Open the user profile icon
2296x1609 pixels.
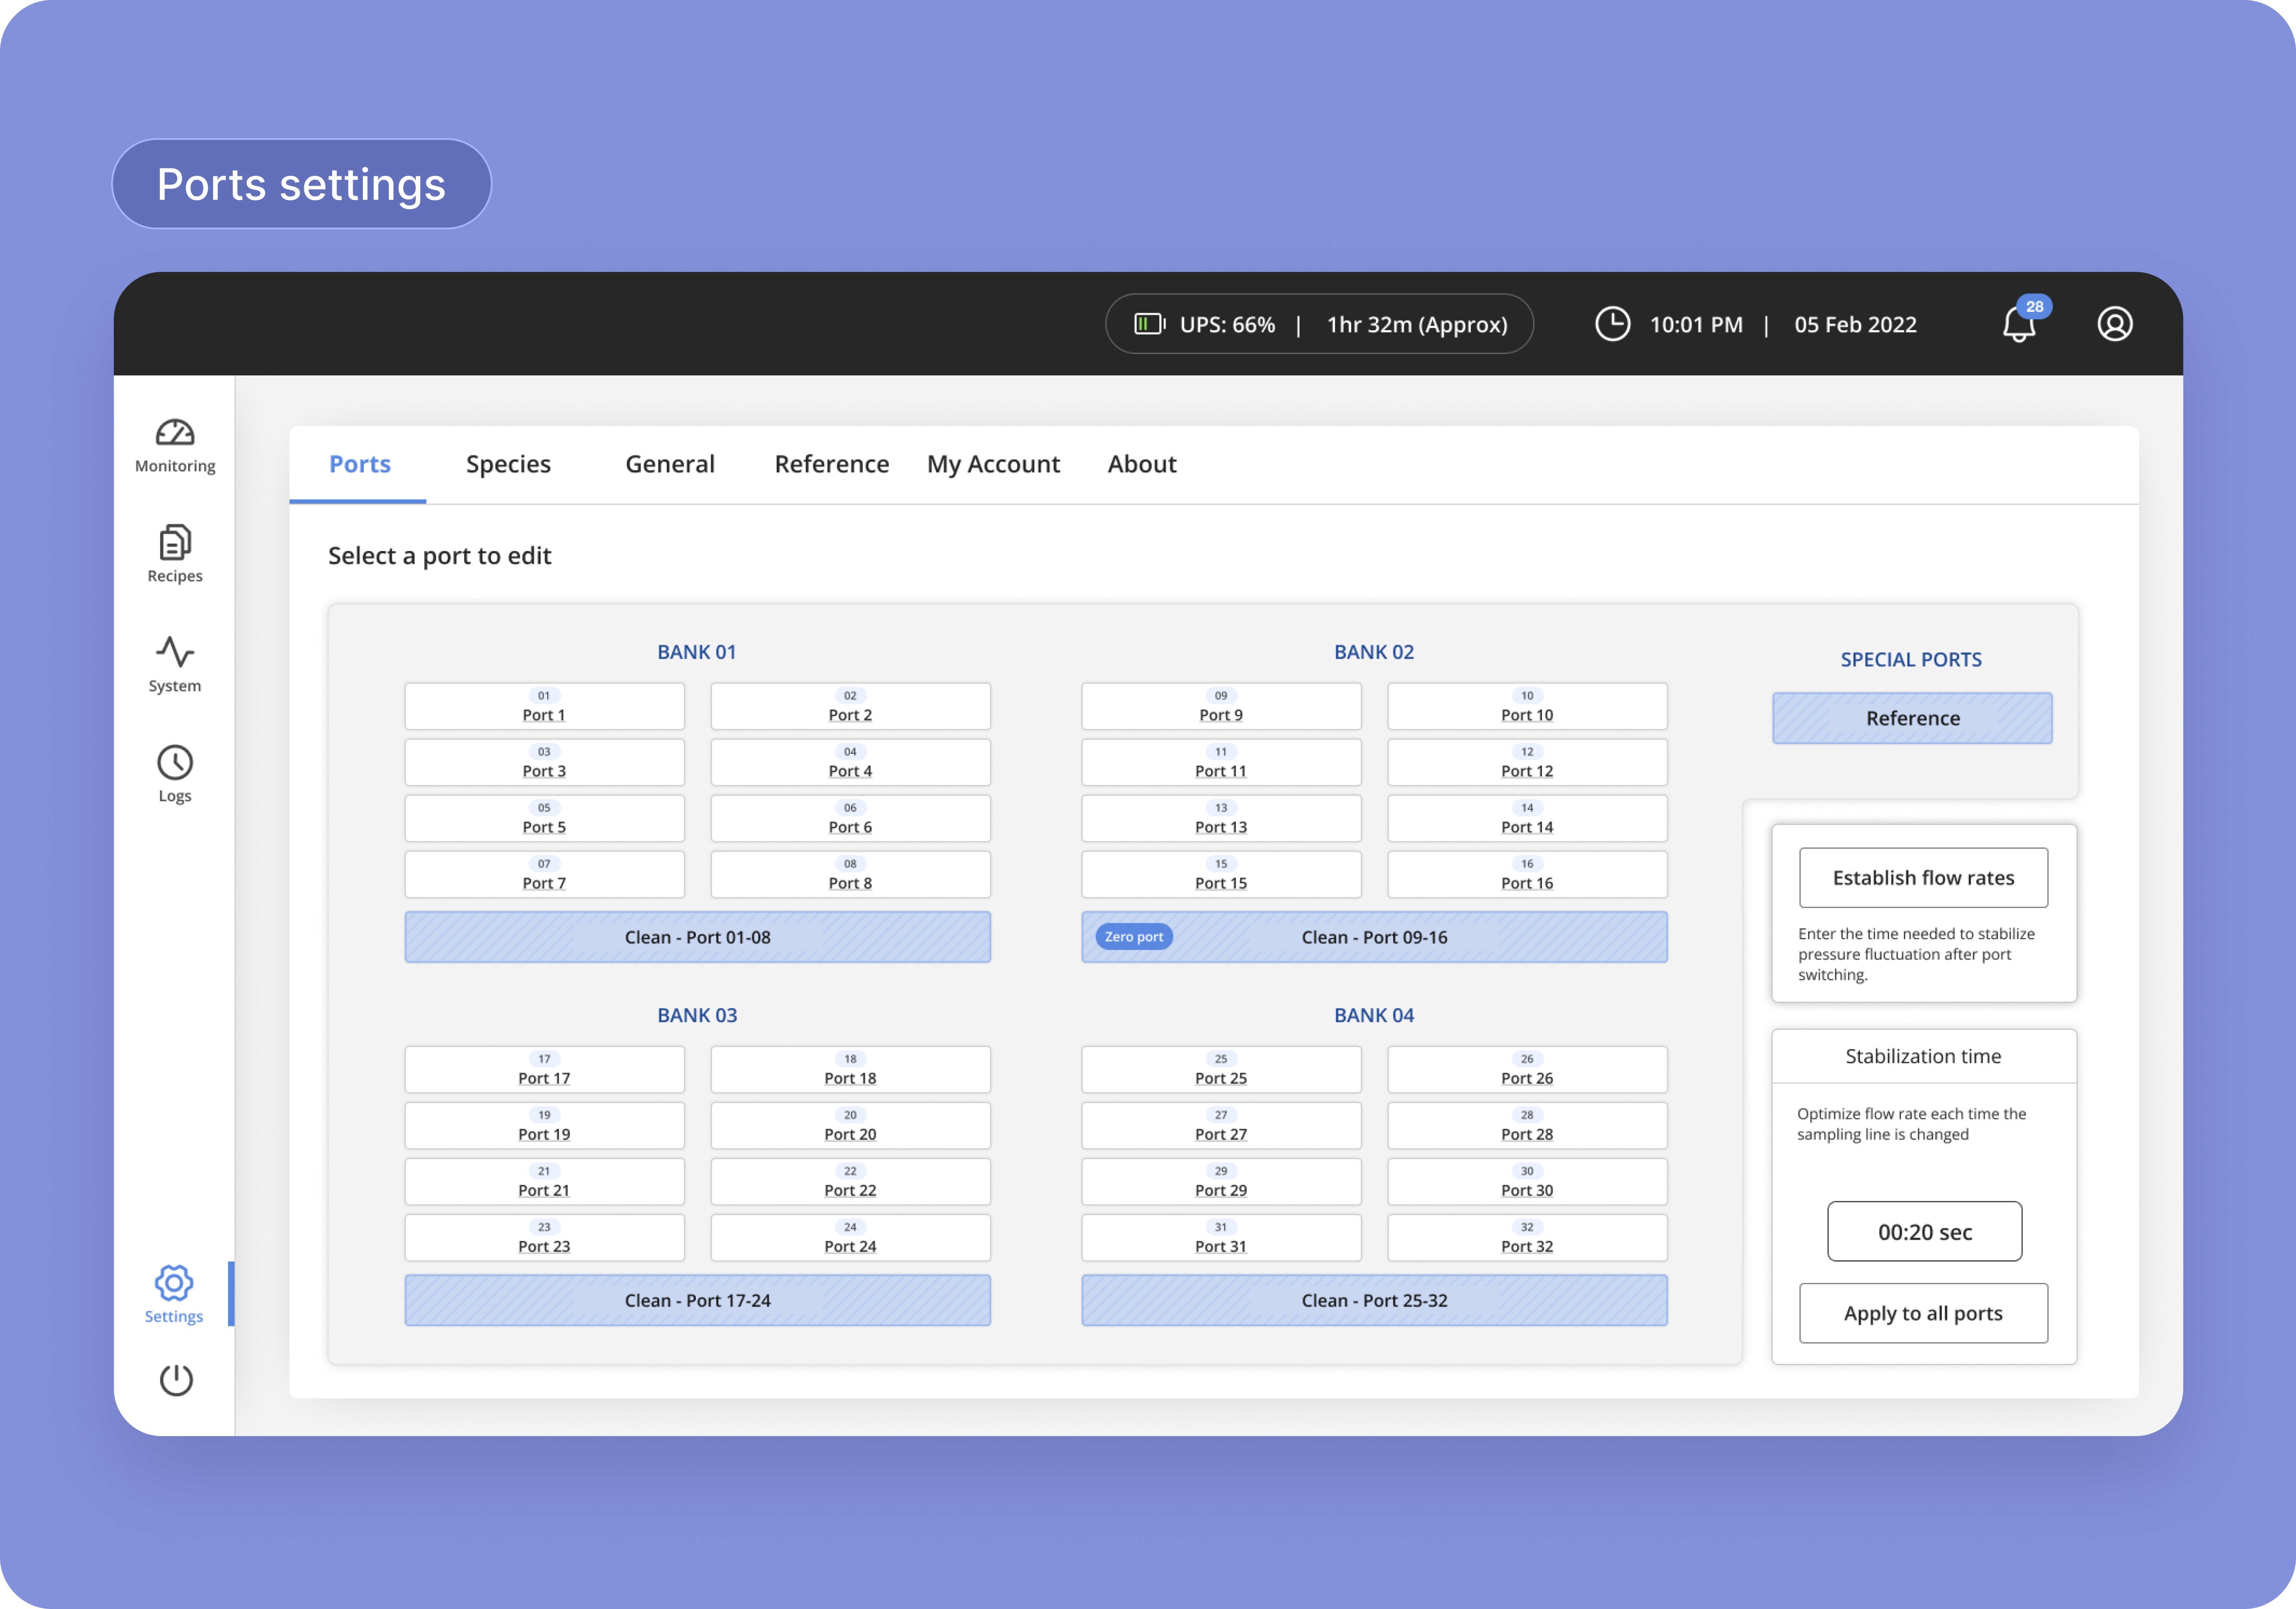point(2114,324)
